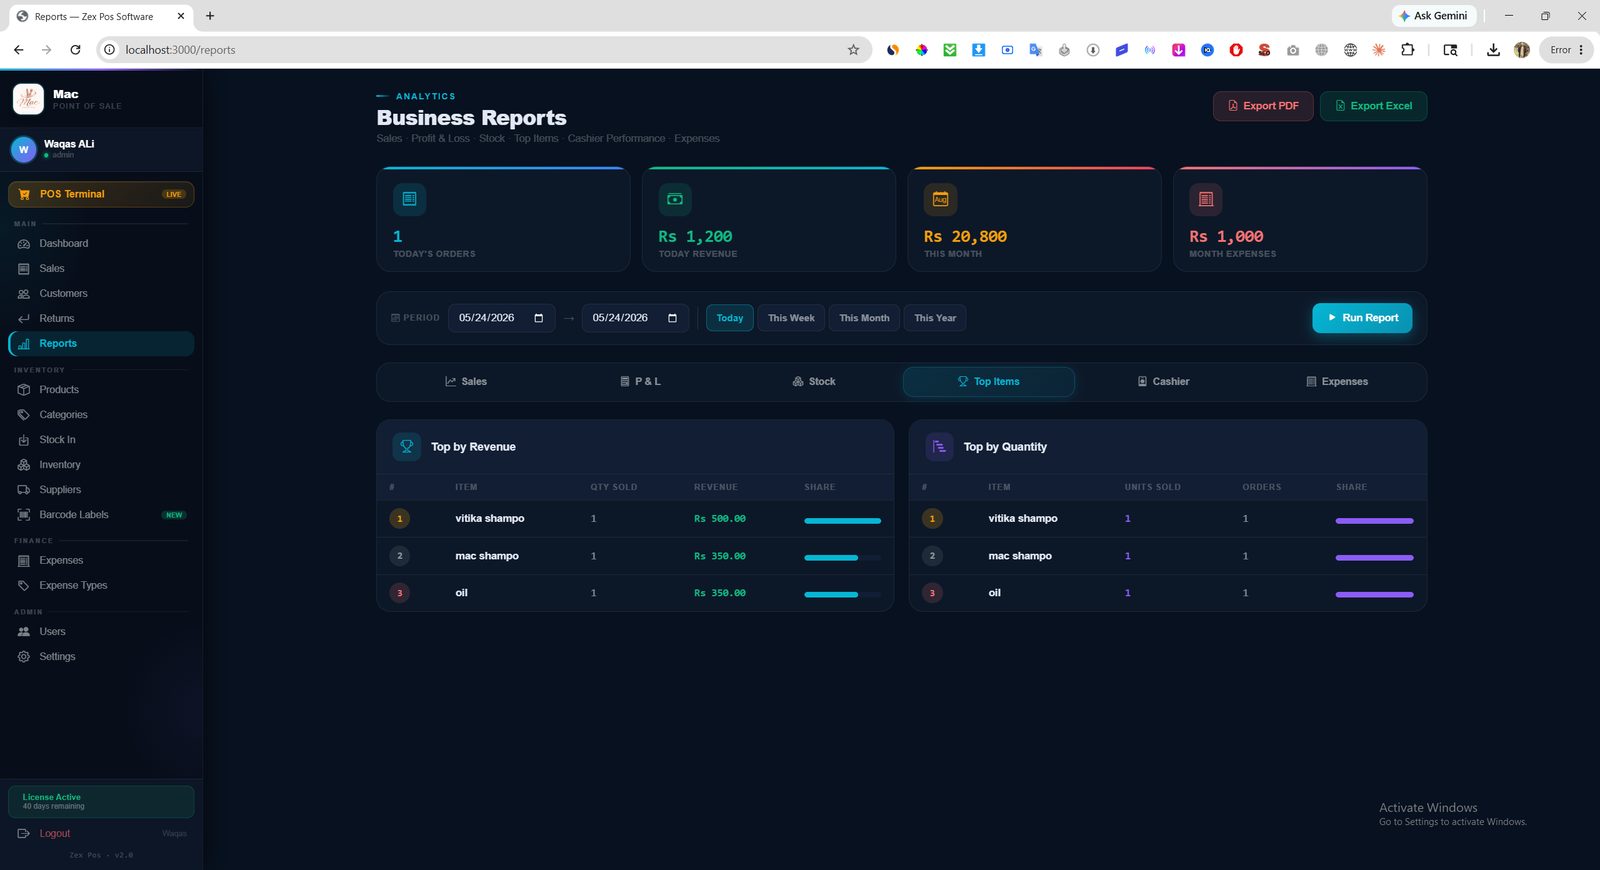1600x870 pixels.
Task: Open Returns in the sidebar
Action: coord(101,319)
